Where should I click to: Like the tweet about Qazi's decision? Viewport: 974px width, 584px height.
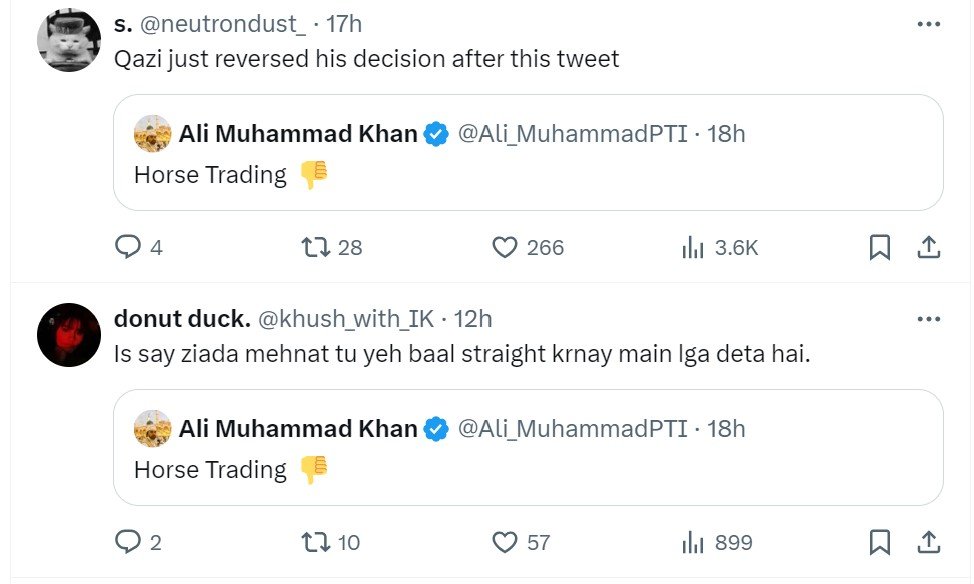coord(506,247)
